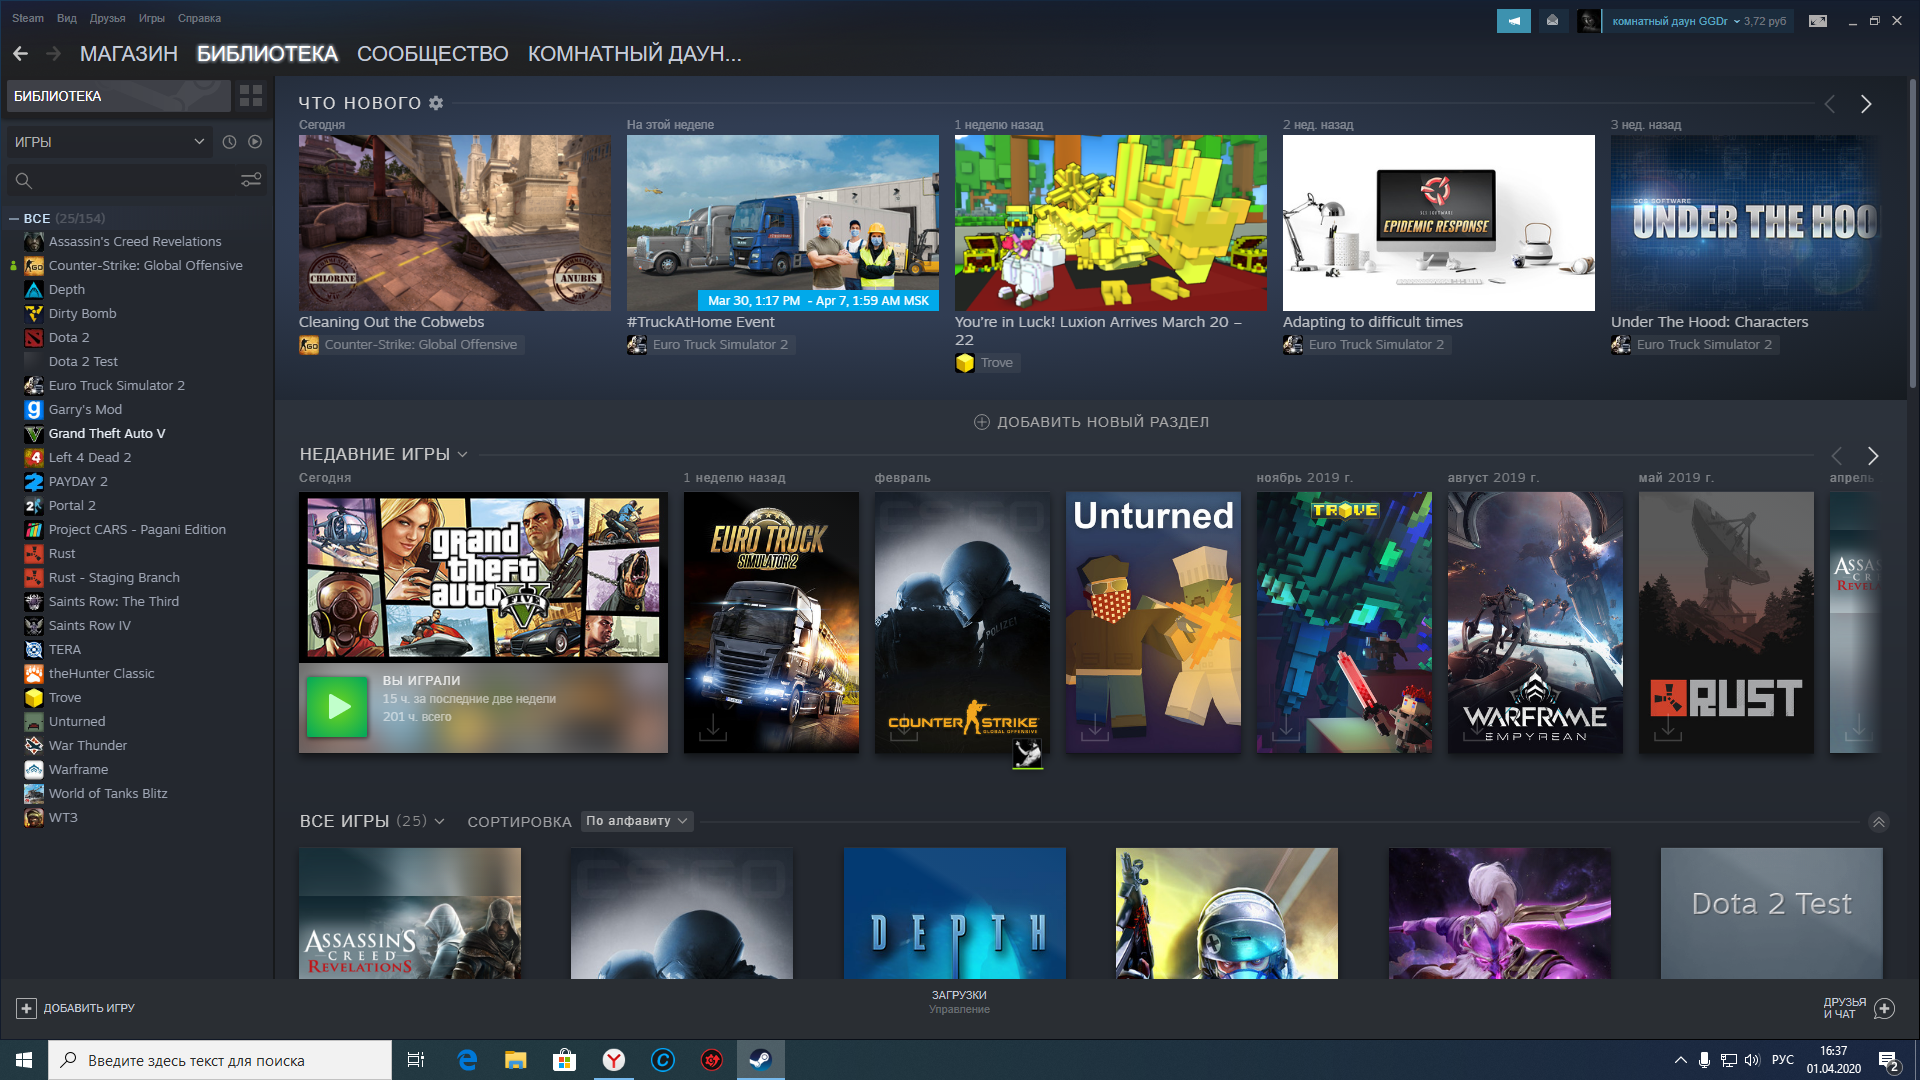This screenshot has width=1920, height=1080.
Task: Sort games by recent activity clock icon
Action: click(x=229, y=142)
